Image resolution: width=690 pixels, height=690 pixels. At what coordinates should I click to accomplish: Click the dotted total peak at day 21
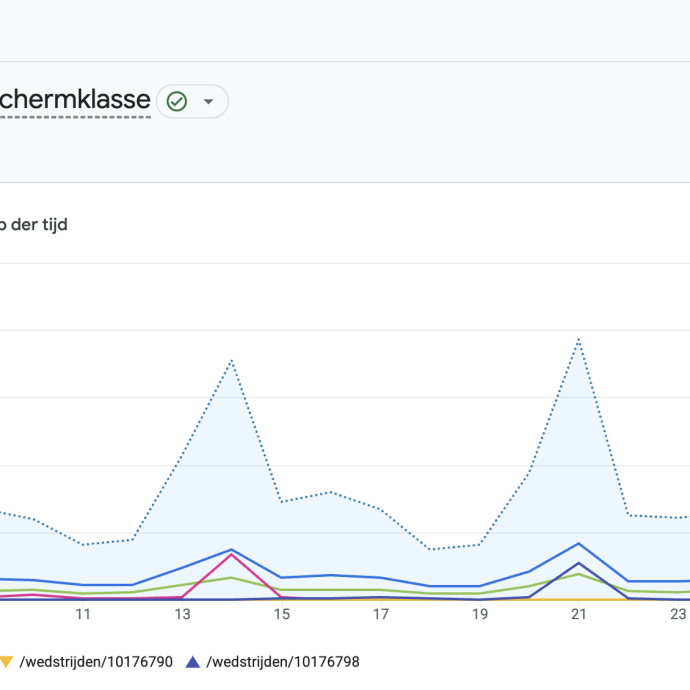coord(579,339)
